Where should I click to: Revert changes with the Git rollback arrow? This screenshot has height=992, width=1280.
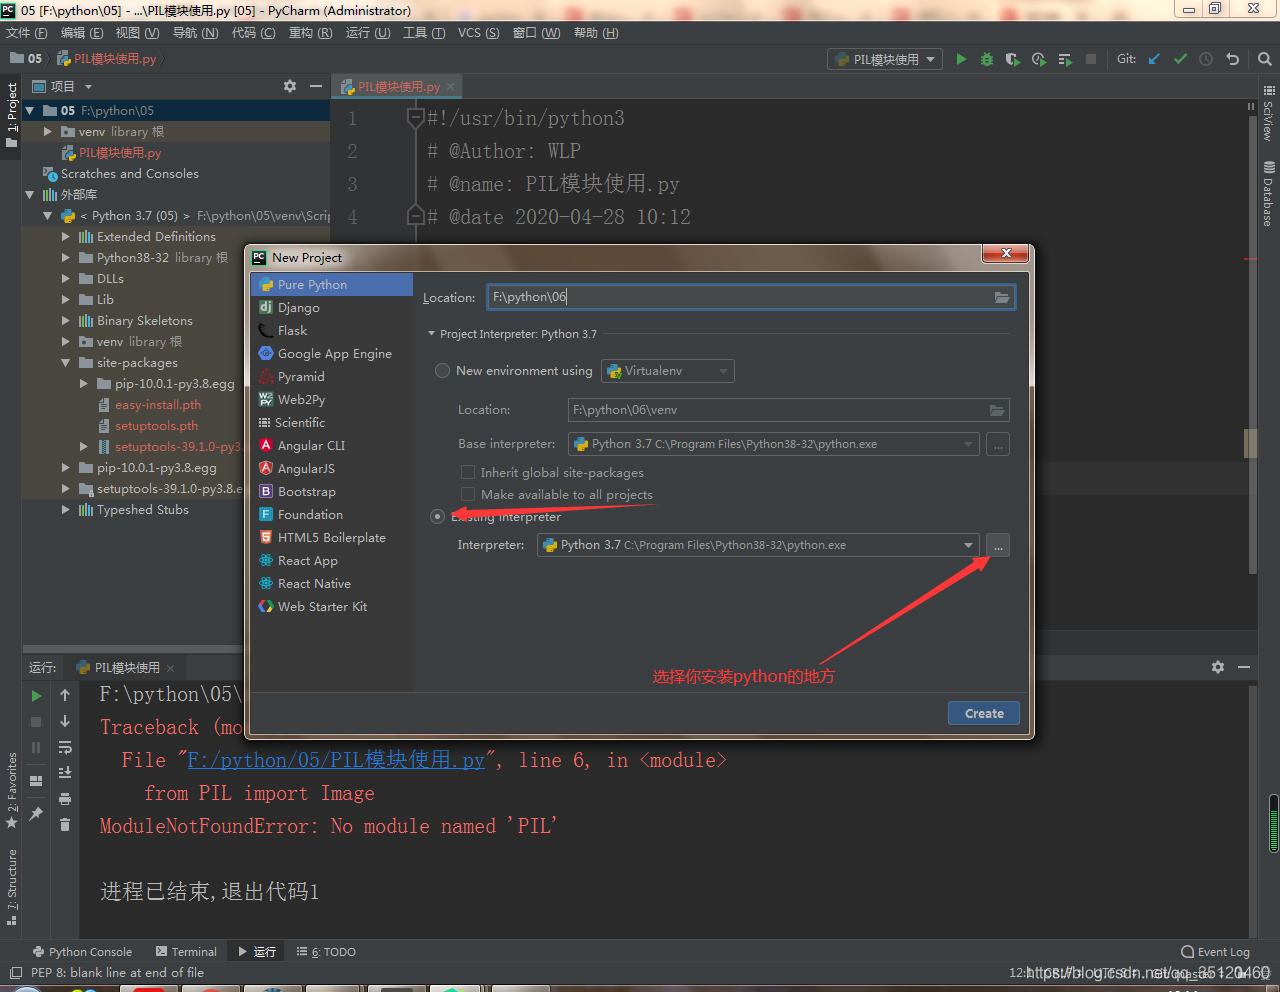click(1232, 59)
